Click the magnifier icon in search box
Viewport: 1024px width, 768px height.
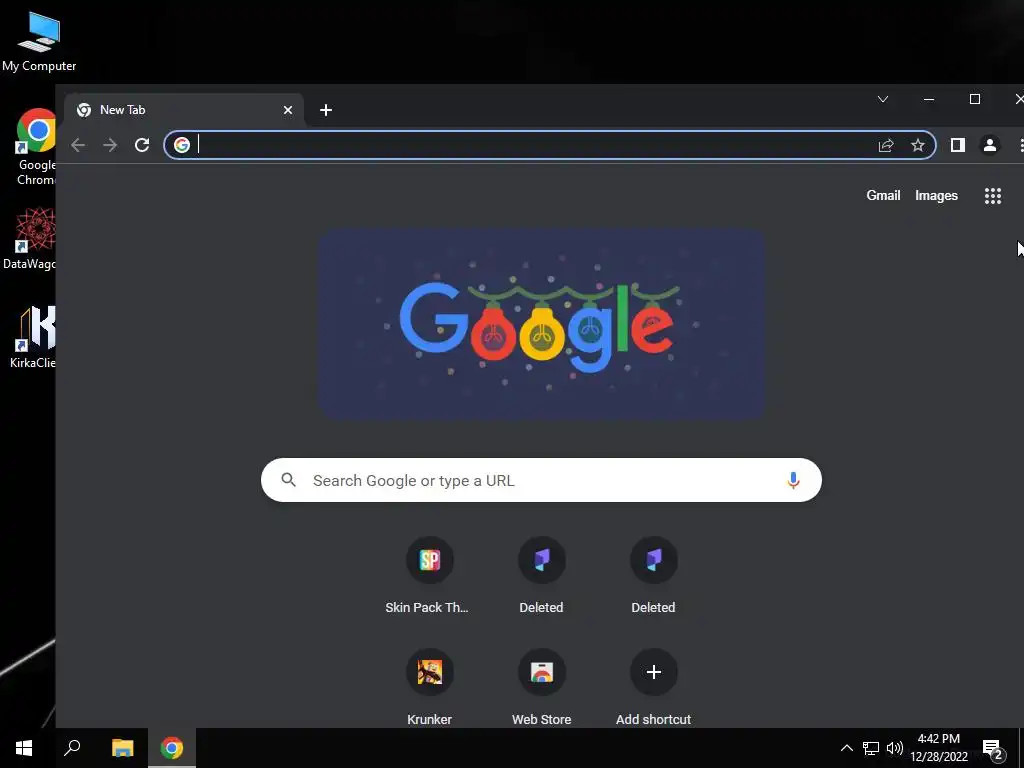(x=289, y=480)
